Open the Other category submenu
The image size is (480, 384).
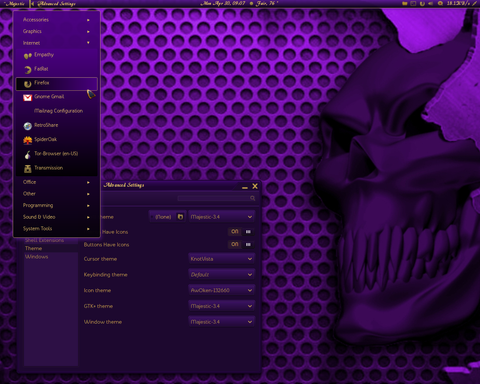click(57, 194)
